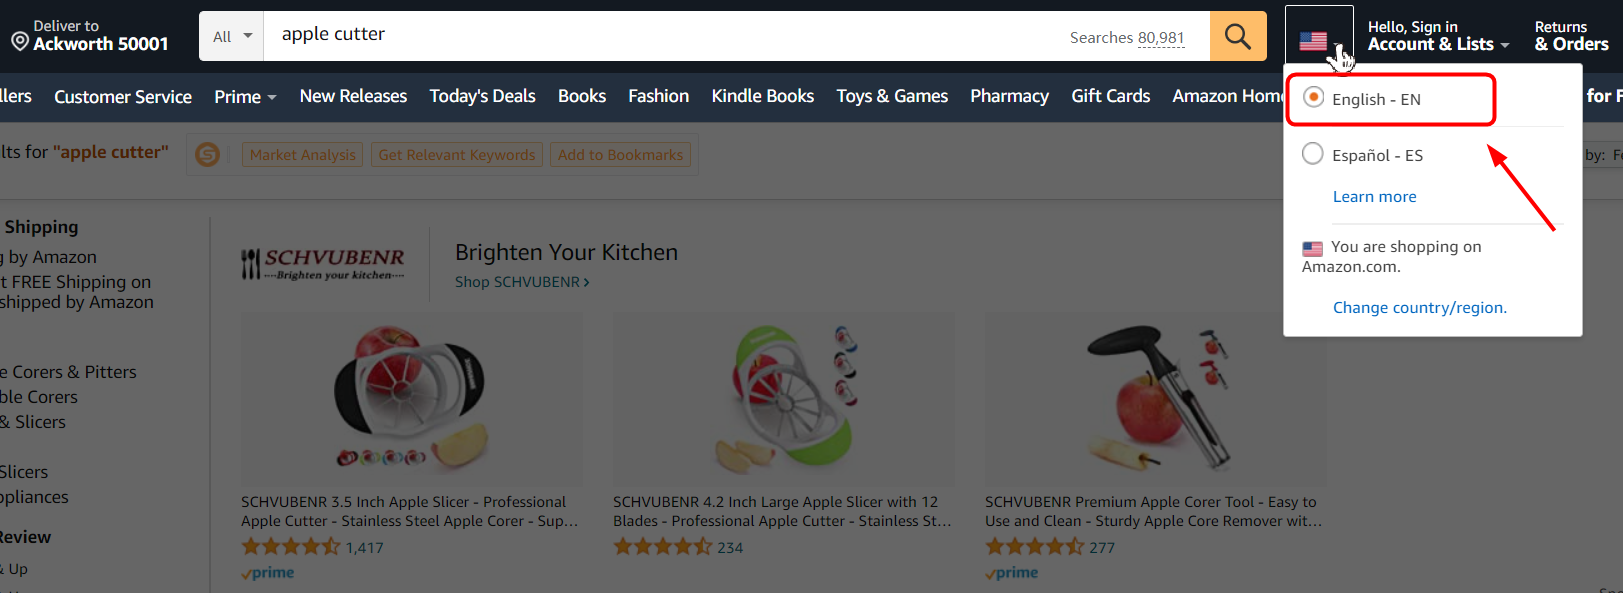Open the All departments search dropdown

(232, 37)
